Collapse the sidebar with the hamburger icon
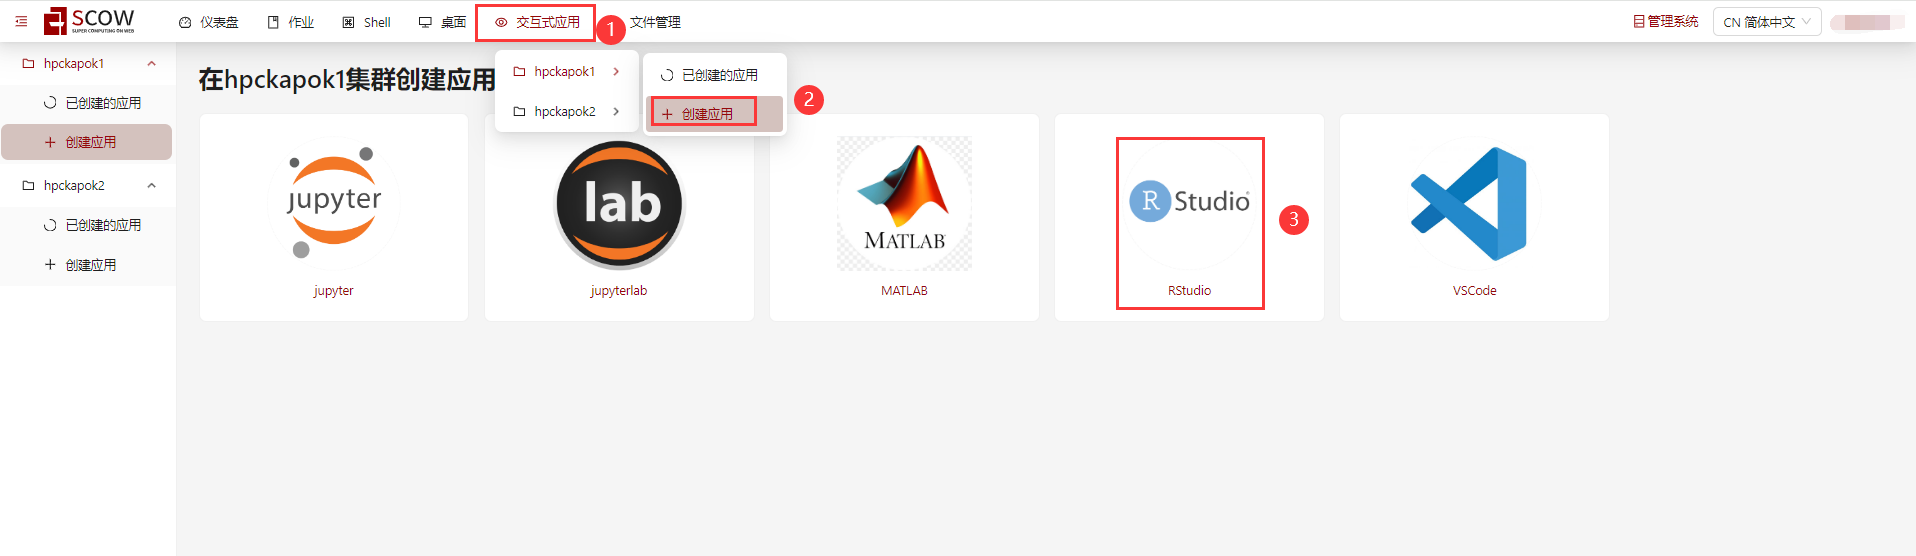Viewport: 1916px width, 556px height. (x=21, y=21)
